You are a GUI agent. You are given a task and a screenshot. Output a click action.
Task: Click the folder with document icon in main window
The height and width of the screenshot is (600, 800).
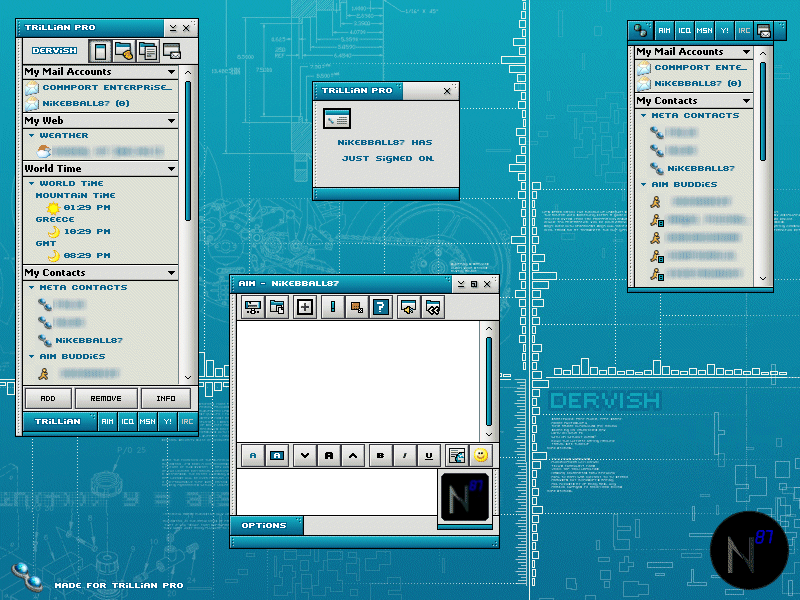pyautogui.click(x=148, y=52)
